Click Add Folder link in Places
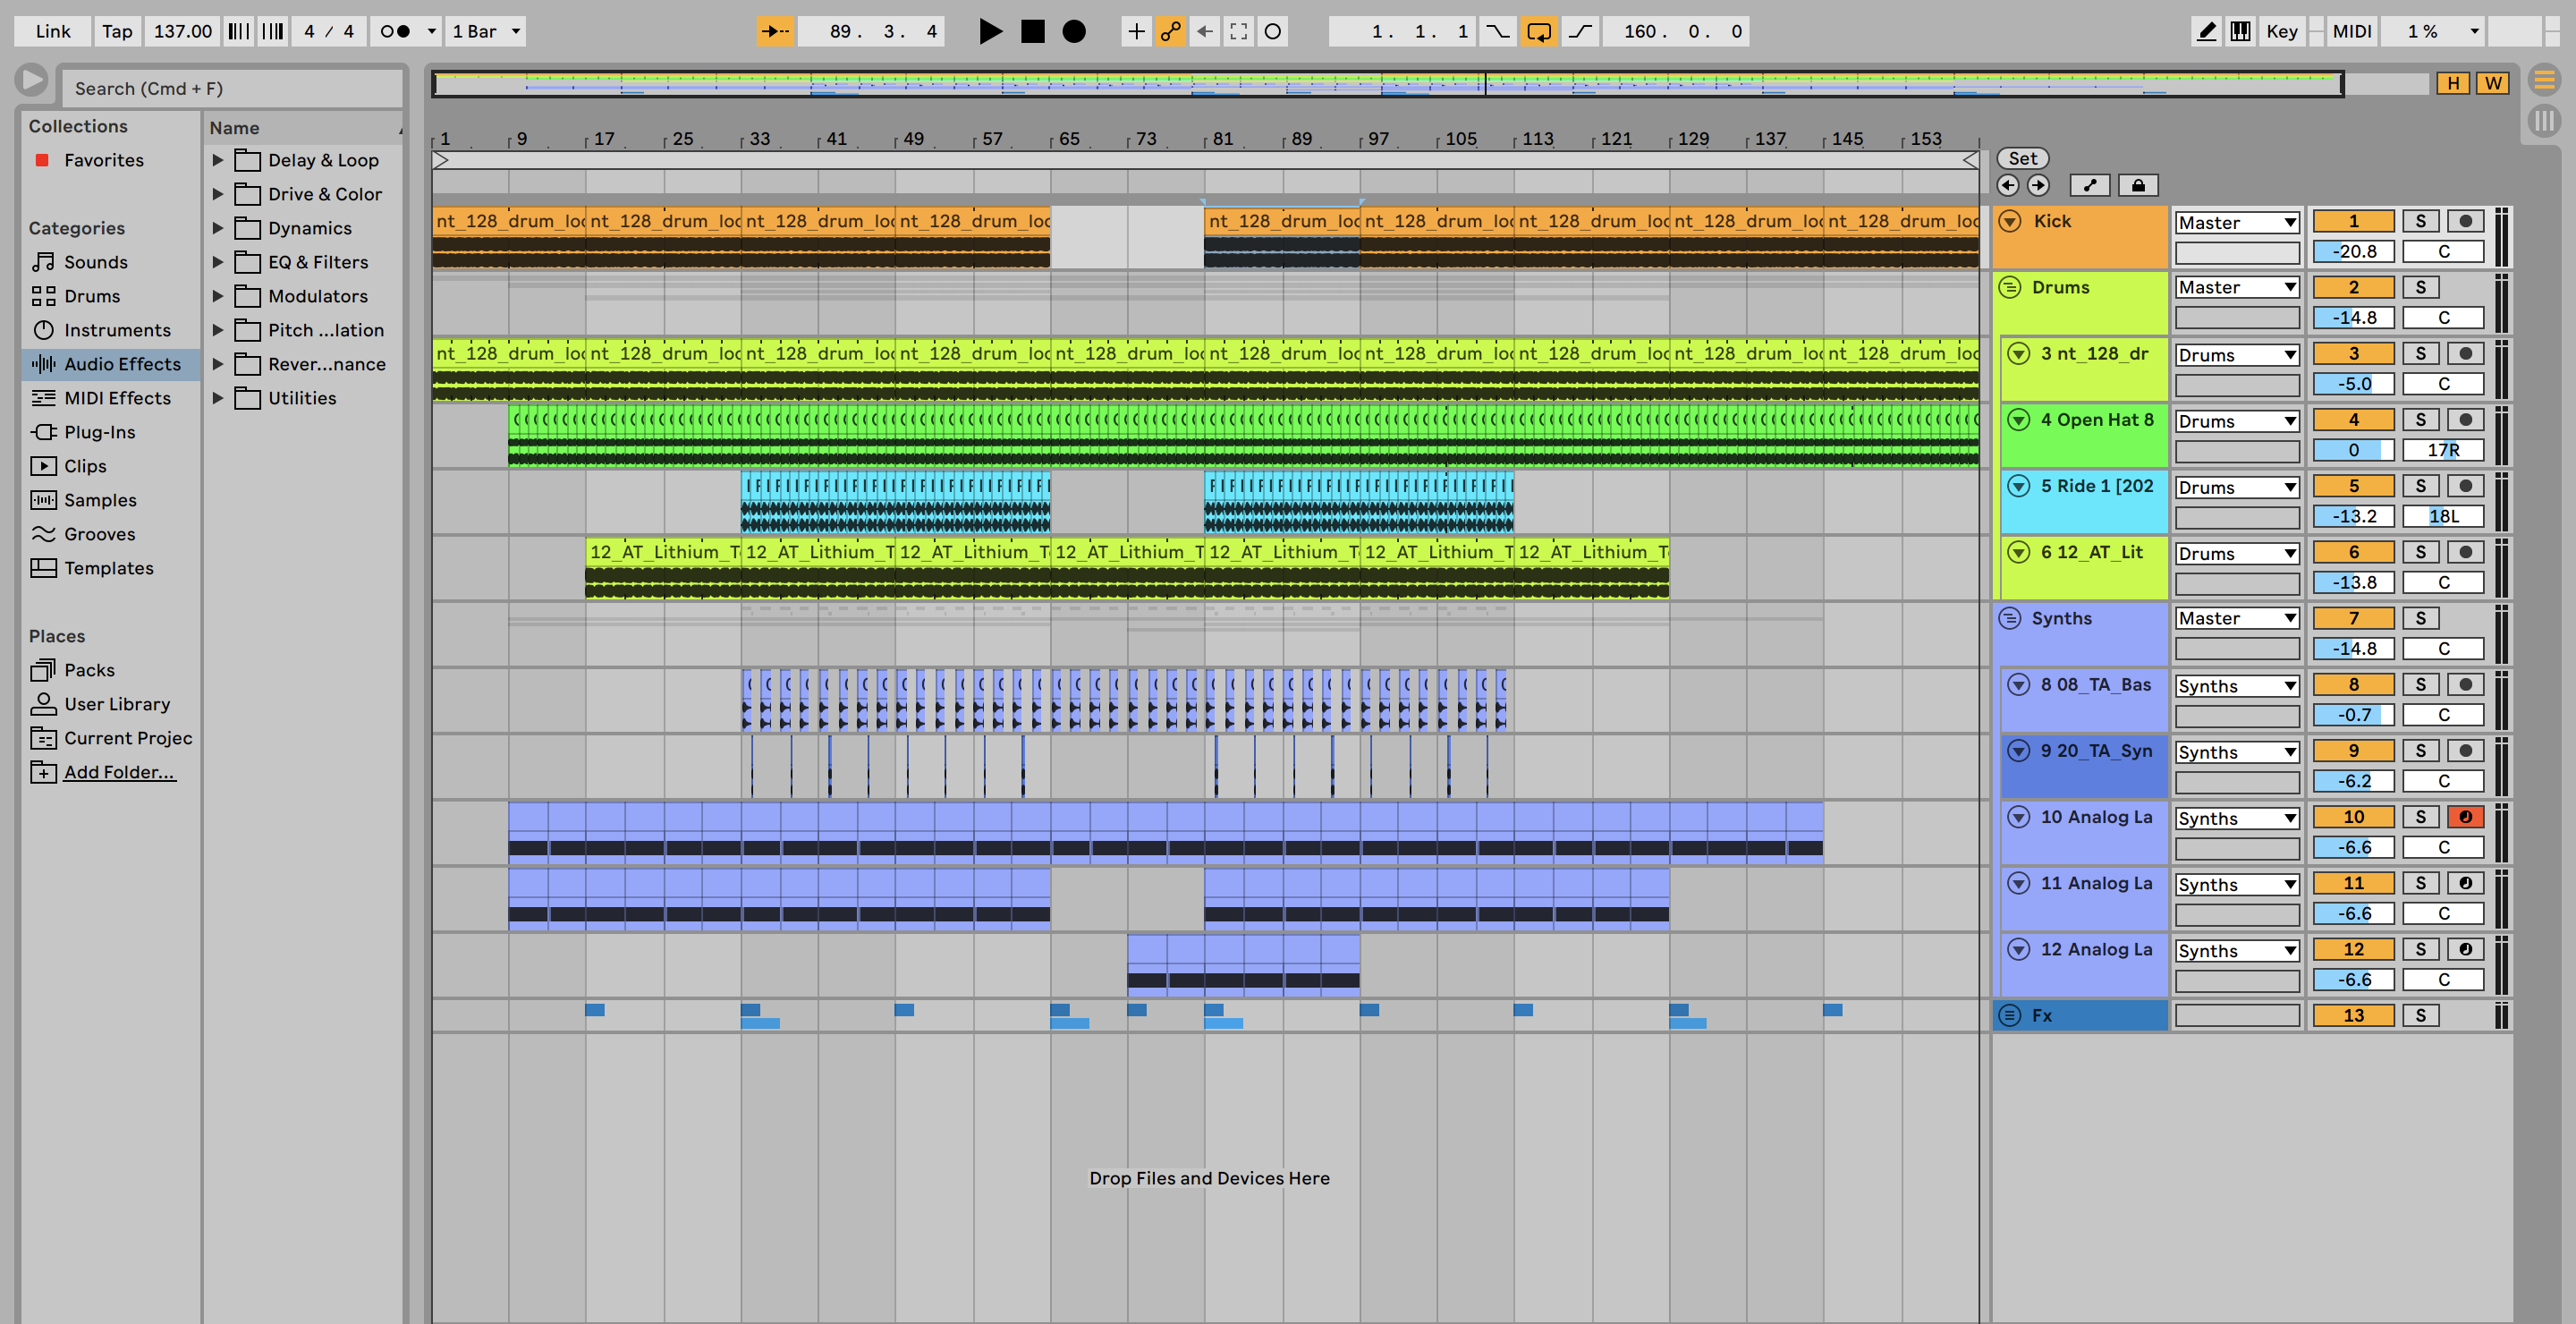 pos(119,772)
